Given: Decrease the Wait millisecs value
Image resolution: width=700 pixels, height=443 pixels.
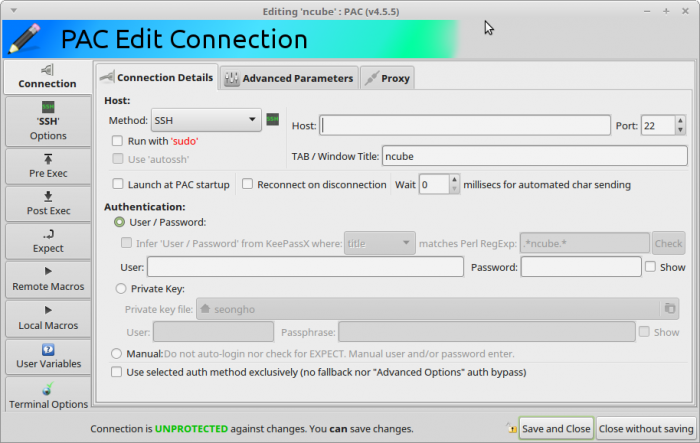Looking at the screenshot, I should pyautogui.click(x=454, y=189).
